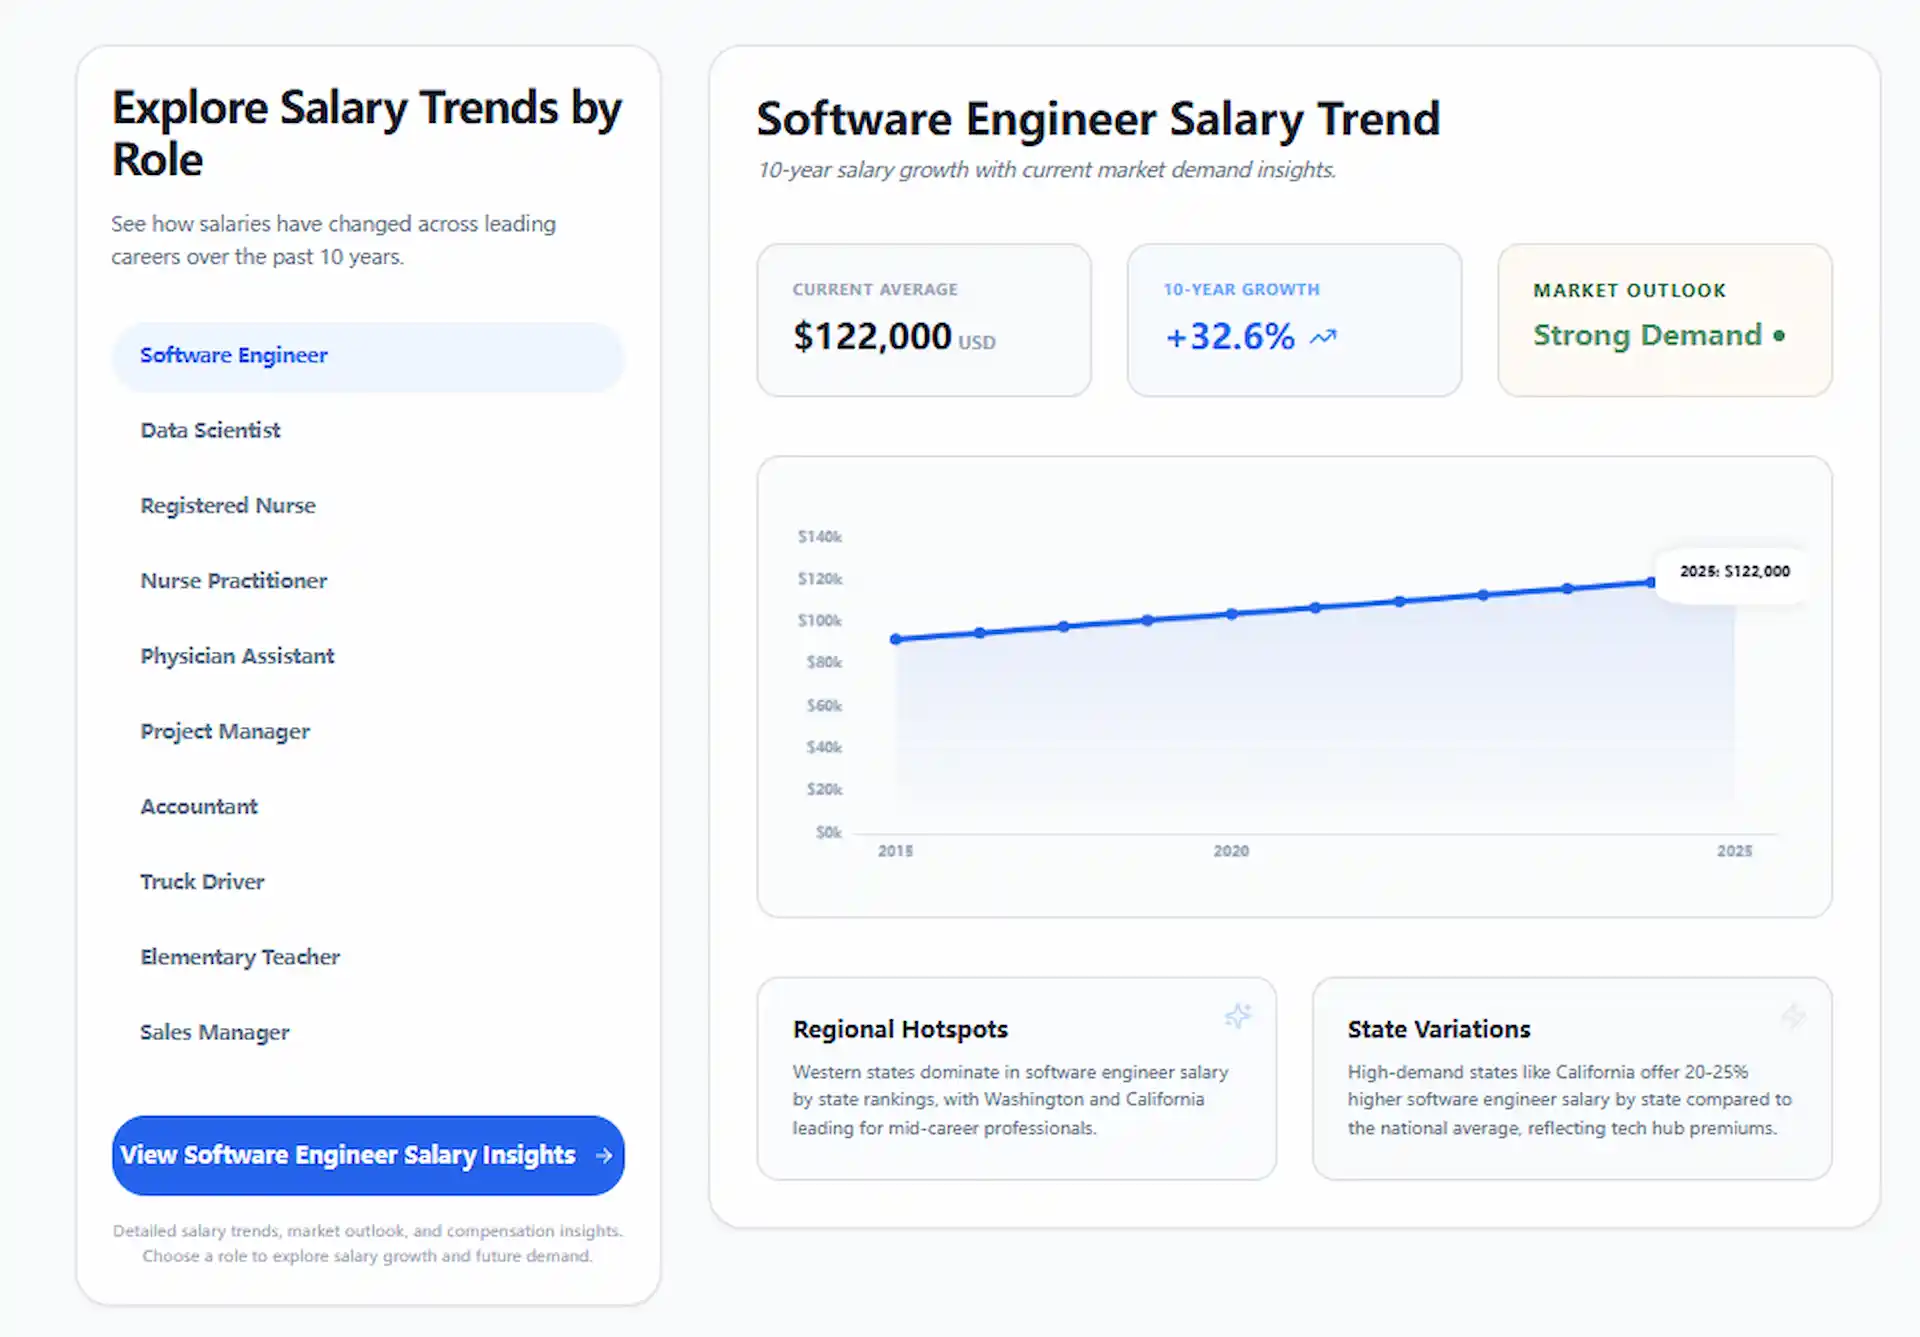1920x1337 pixels.
Task: Click the CURRENT AVERAGE label
Action: 875,290
